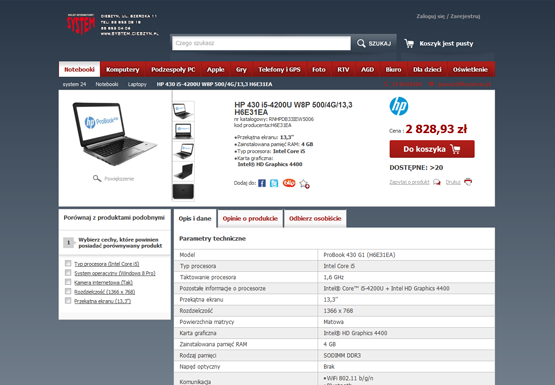Open the Notebooki category tab
Image resolution: width=555 pixels, height=385 pixels.
[79, 69]
